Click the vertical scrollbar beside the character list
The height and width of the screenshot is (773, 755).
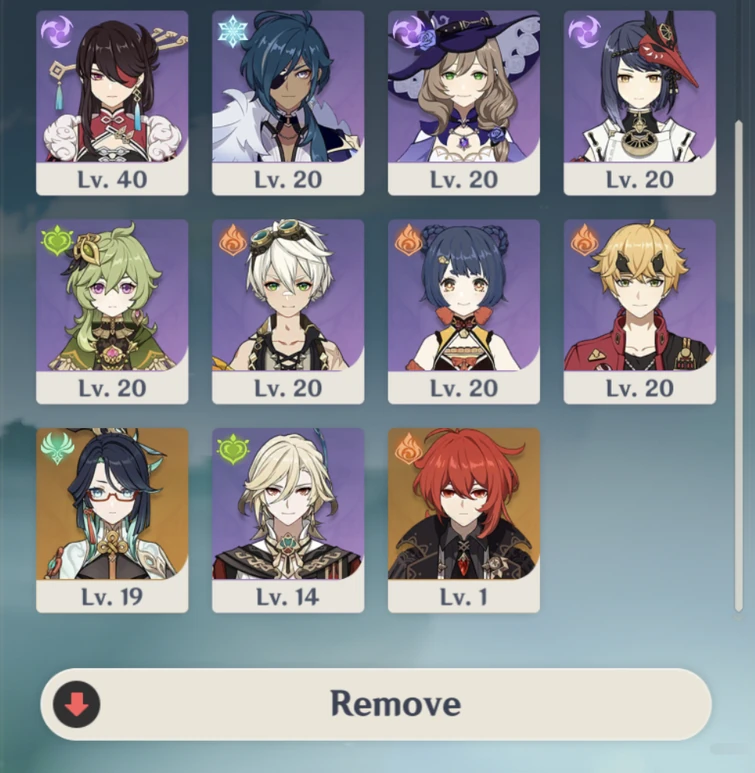pos(738,366)
